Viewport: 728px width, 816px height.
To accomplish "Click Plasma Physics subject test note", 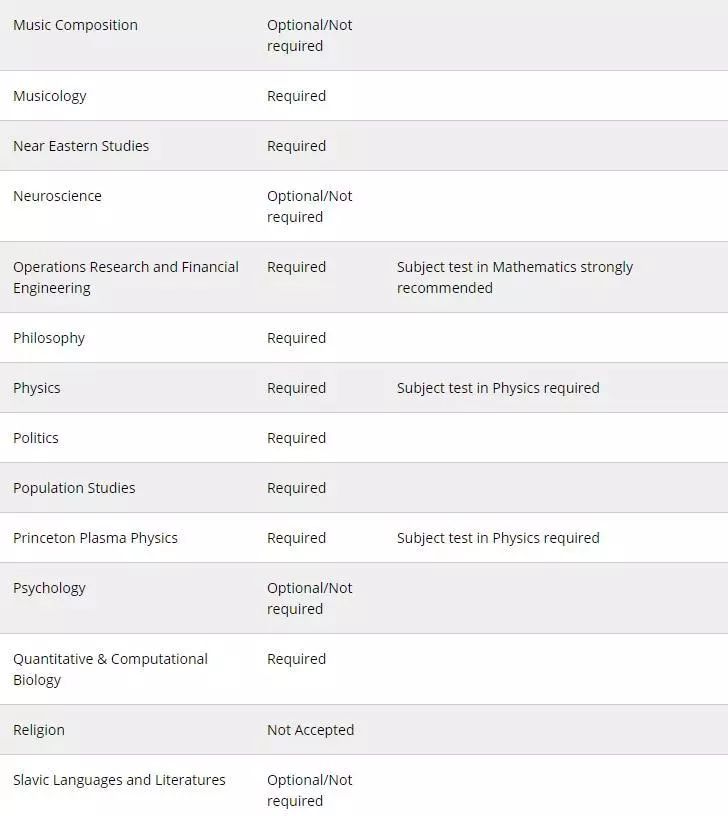I will click(498, 538).
